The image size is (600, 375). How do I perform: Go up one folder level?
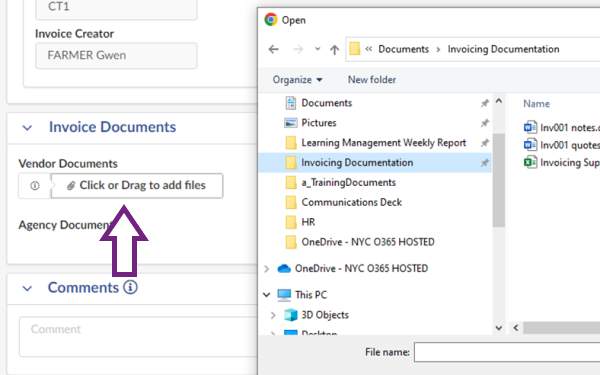click(x=334, y=49)
